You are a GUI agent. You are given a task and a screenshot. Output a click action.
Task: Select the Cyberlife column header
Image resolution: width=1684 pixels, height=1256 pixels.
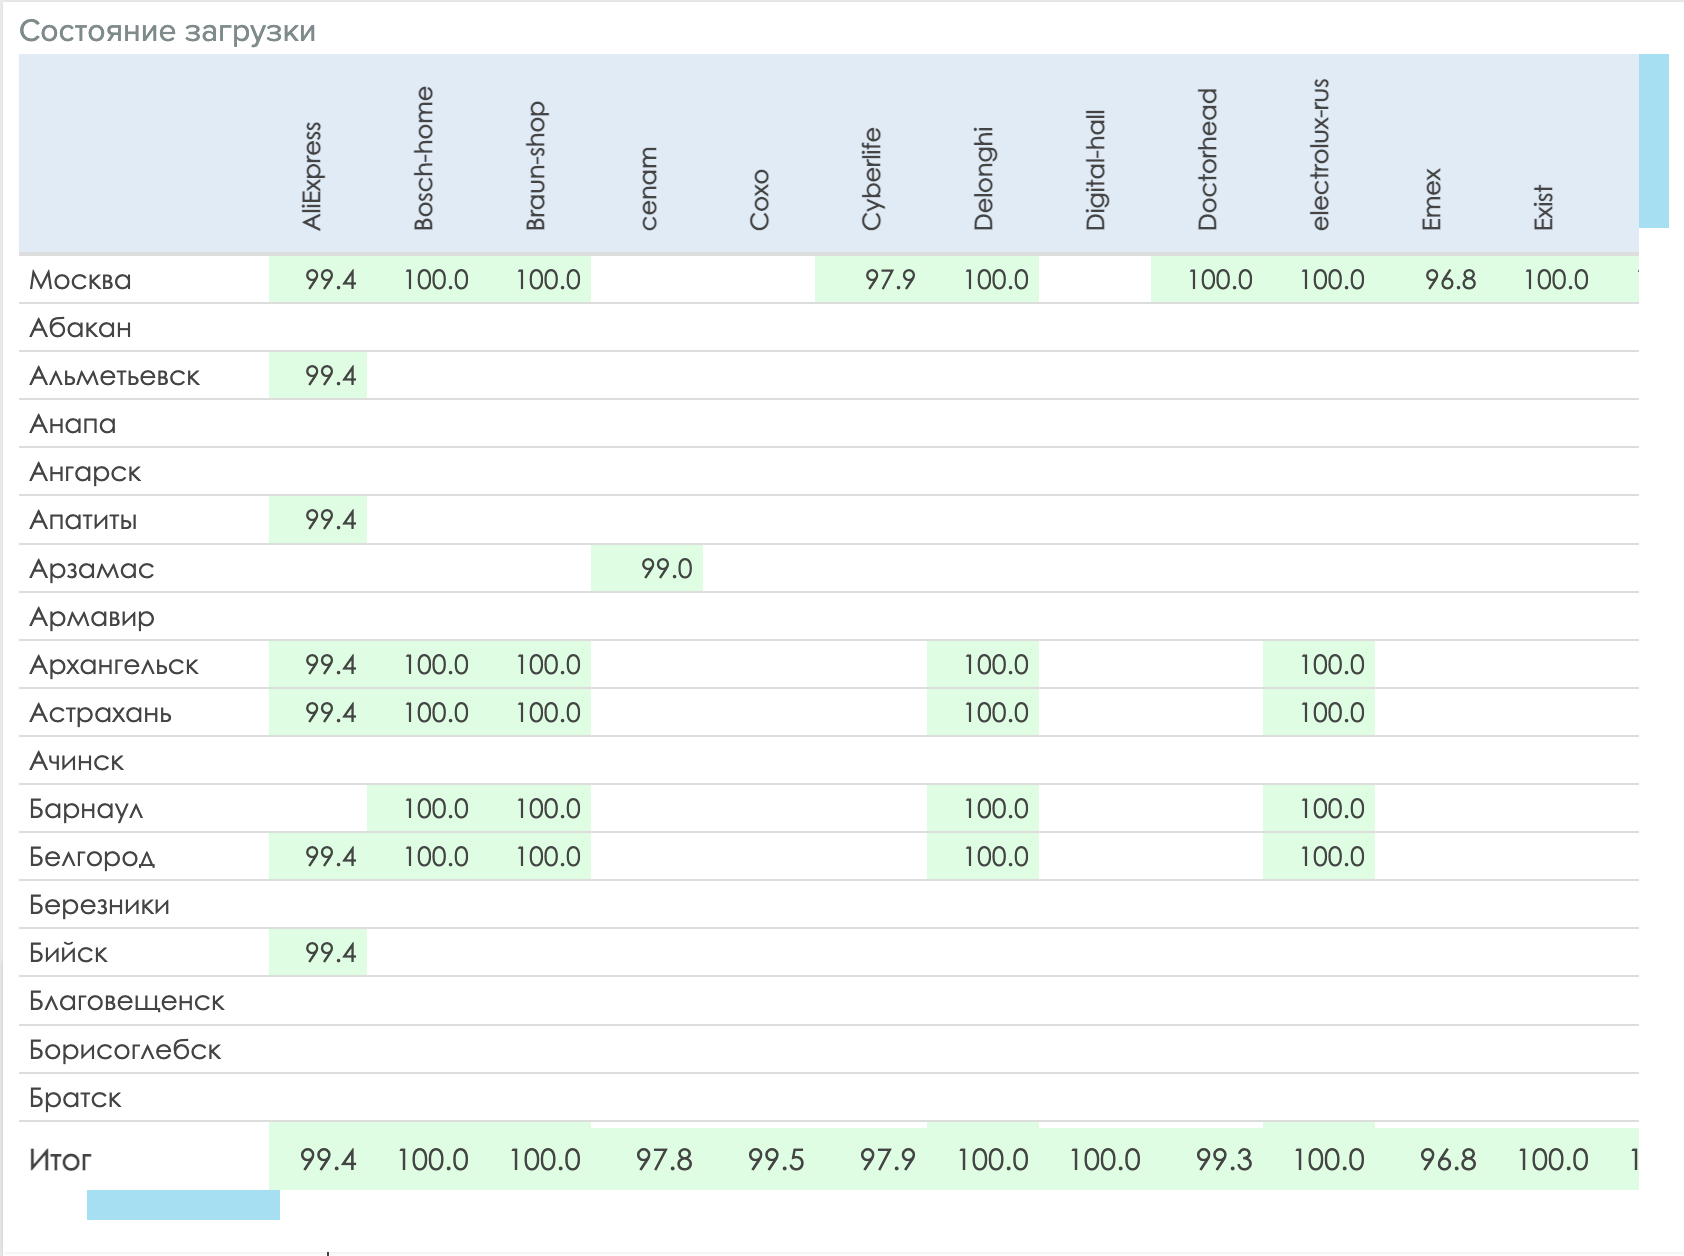point(872,178)
